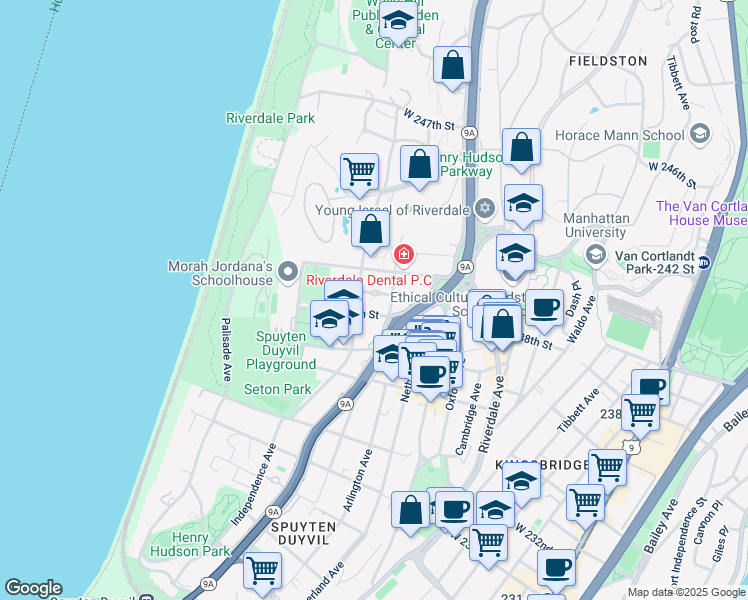This screenshot has height=600, width=748.
Task: Click the Waldo Ave street label
Action: [582, 319]
